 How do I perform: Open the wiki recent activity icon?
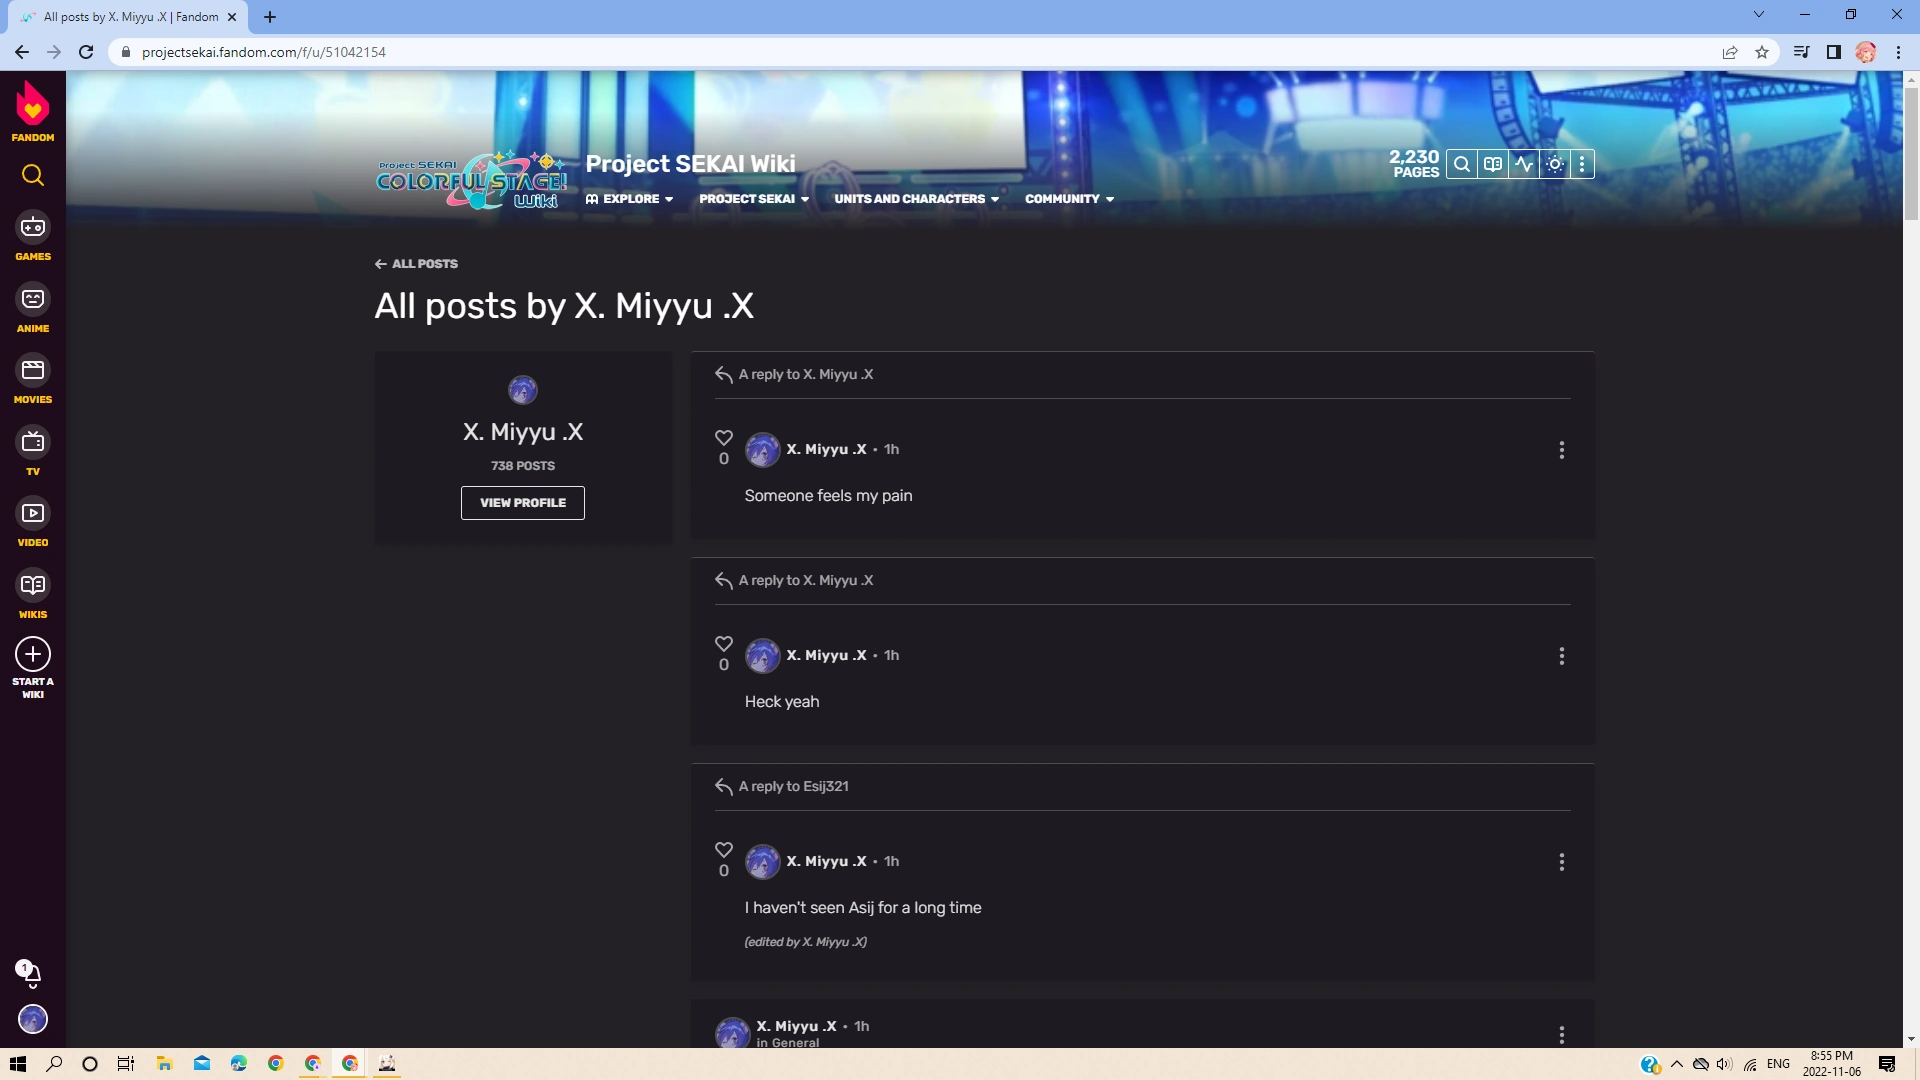1524,165
